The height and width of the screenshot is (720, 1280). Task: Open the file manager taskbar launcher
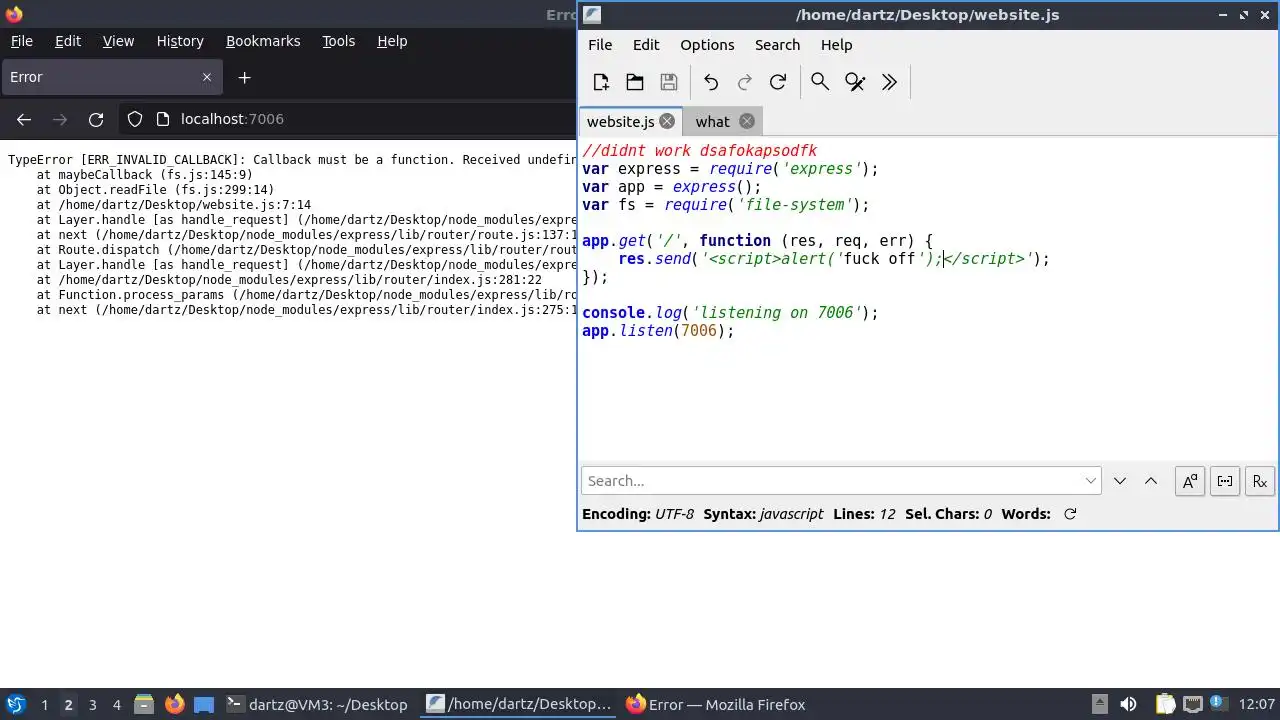coord(144,704)
